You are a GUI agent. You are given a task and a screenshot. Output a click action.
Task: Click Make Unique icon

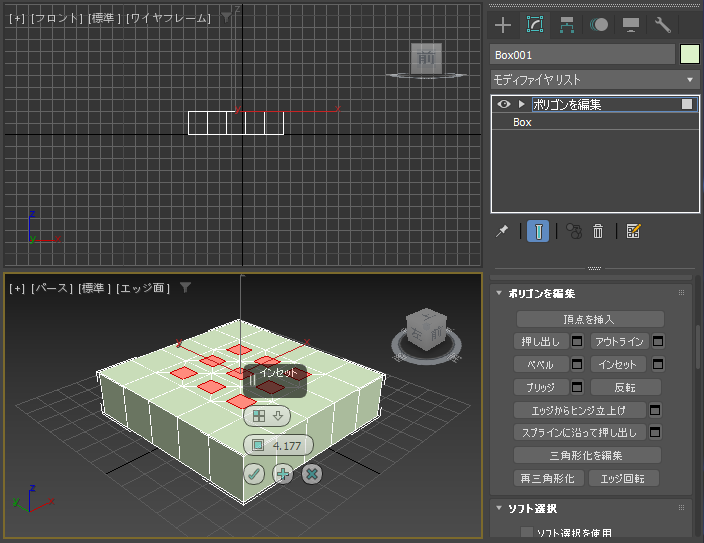574,231
